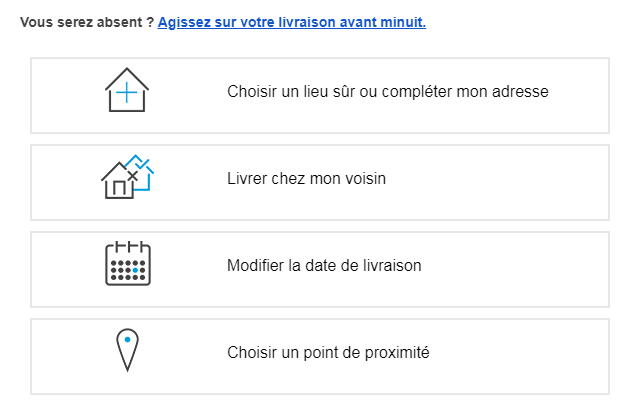The height and width of the screenshot is (408, 629).
Task: Click the neighbor houses icon
Action: click(x=128, y=178)
